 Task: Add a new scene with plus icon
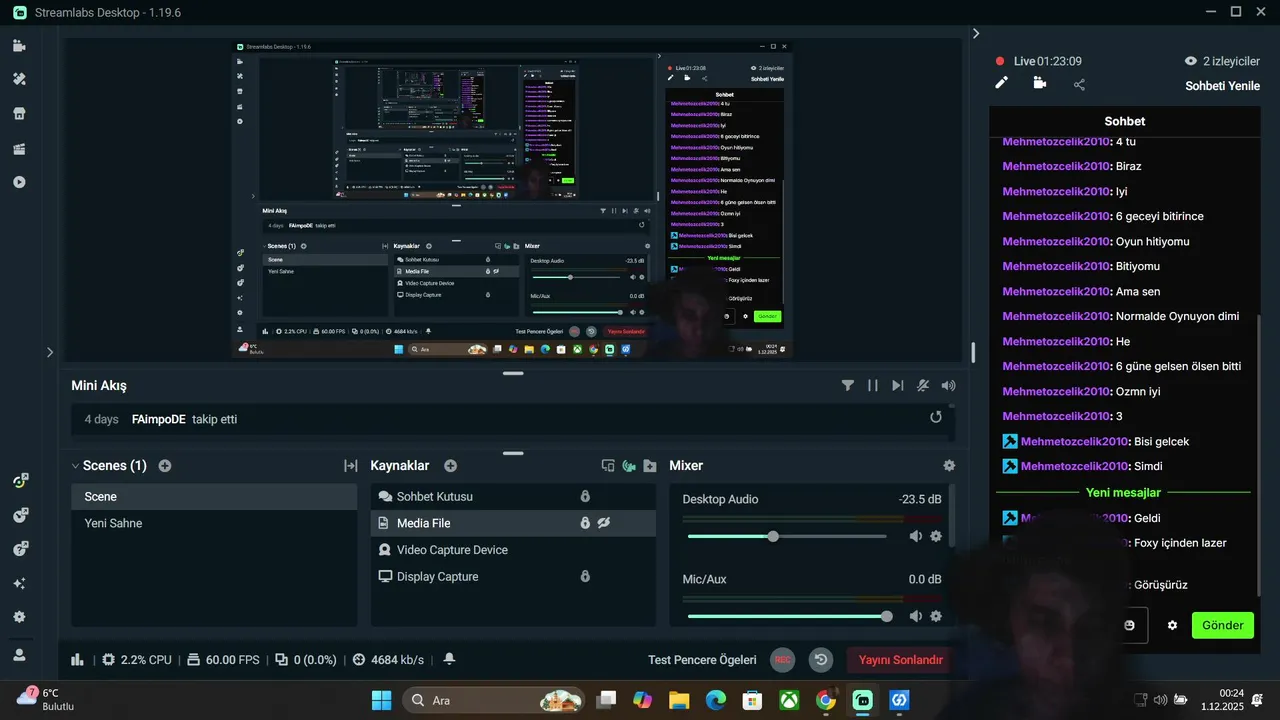[x=165, y=466]
